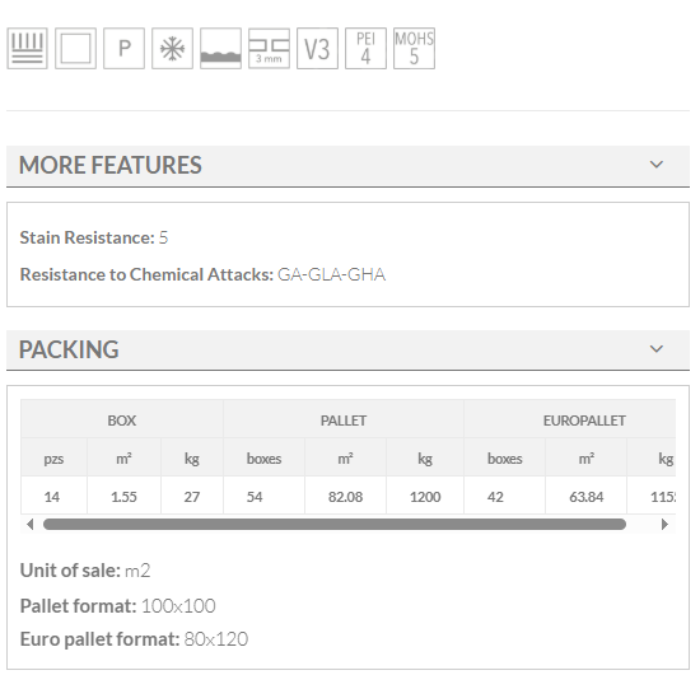Click the BOX column header

(x=122, y=421)
